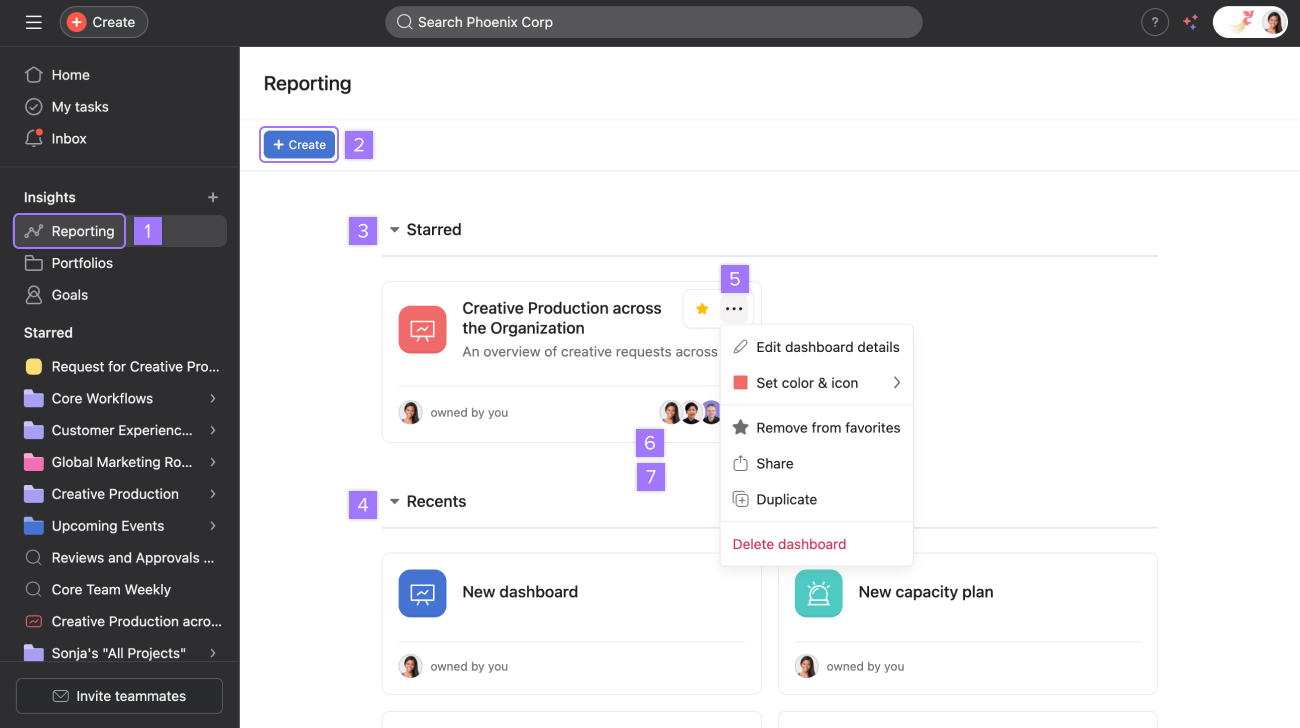Open the help question-mark icon
Image resolution: width=1300 pixels, height=728 pixels.
pos(1155,21)
